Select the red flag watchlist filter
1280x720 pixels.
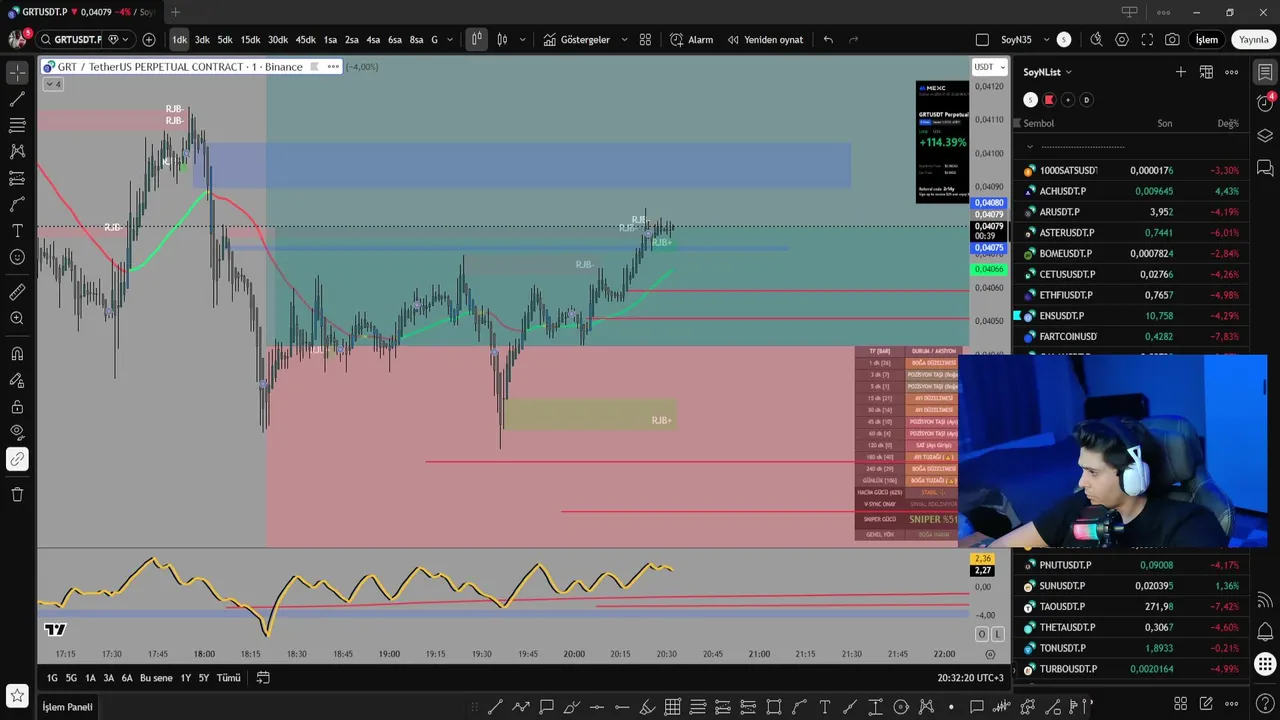point(1049,100)
